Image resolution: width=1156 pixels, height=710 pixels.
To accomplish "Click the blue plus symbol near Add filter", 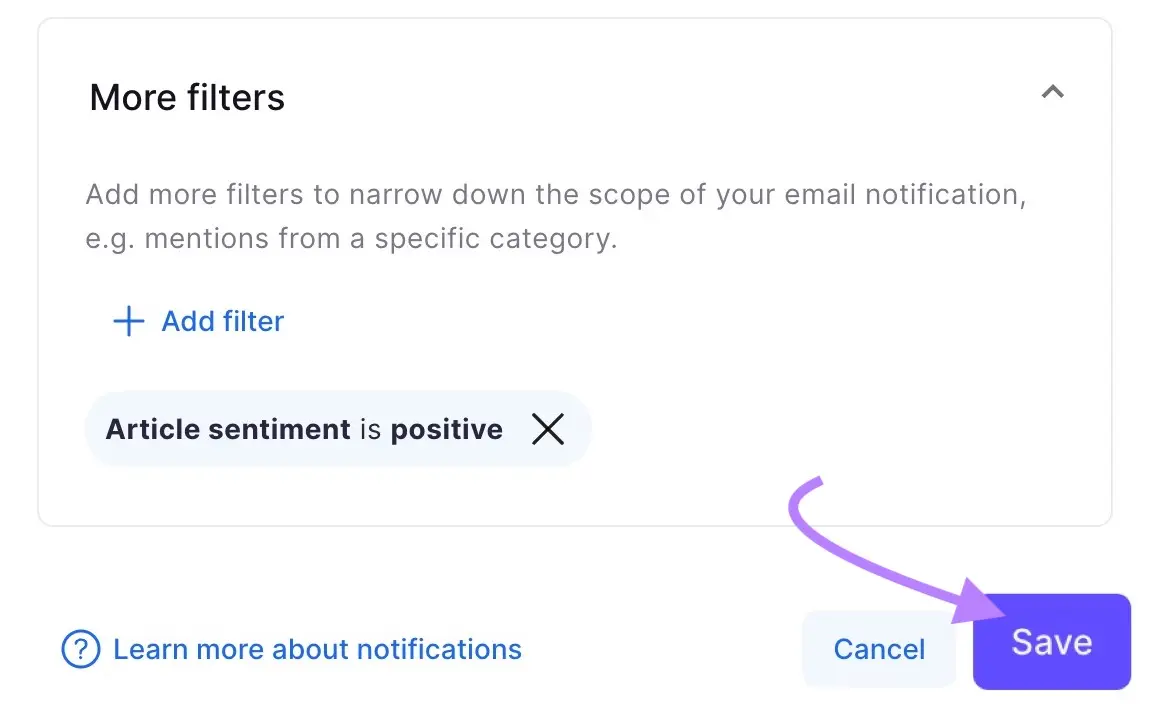I will tap(127, 321).
